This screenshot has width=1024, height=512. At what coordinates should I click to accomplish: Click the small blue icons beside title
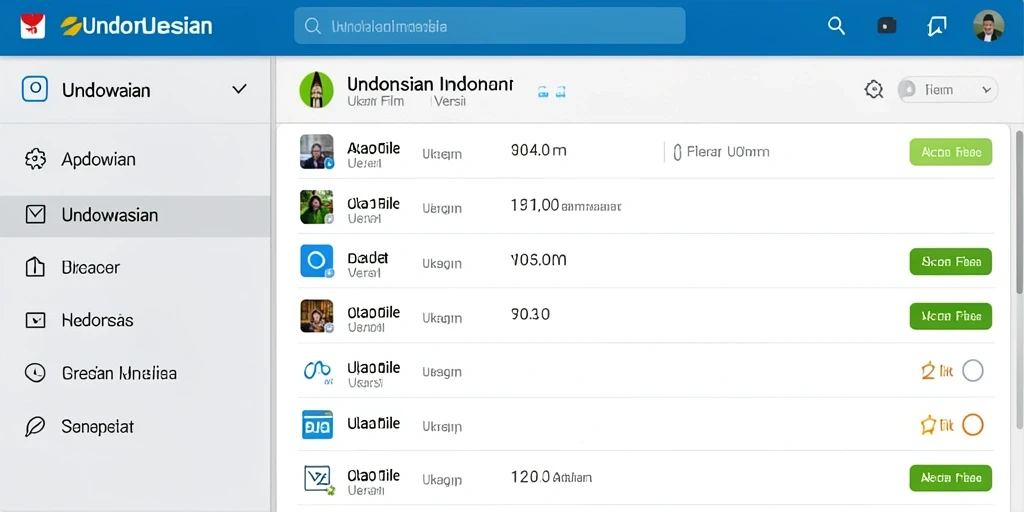[551, 92]
